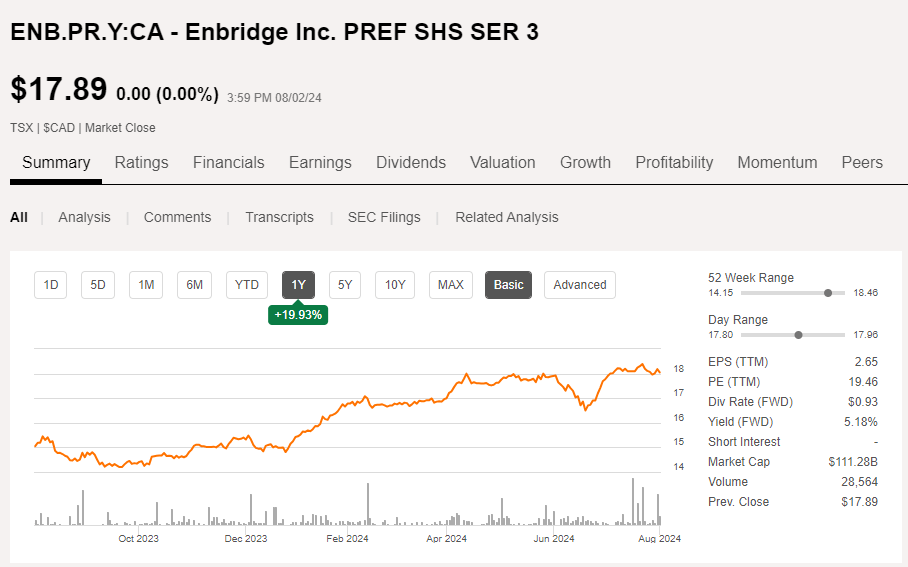Show SEC Filings in feed
The height and width of the screenshot is (567, 908).
(x=384, y=217)
